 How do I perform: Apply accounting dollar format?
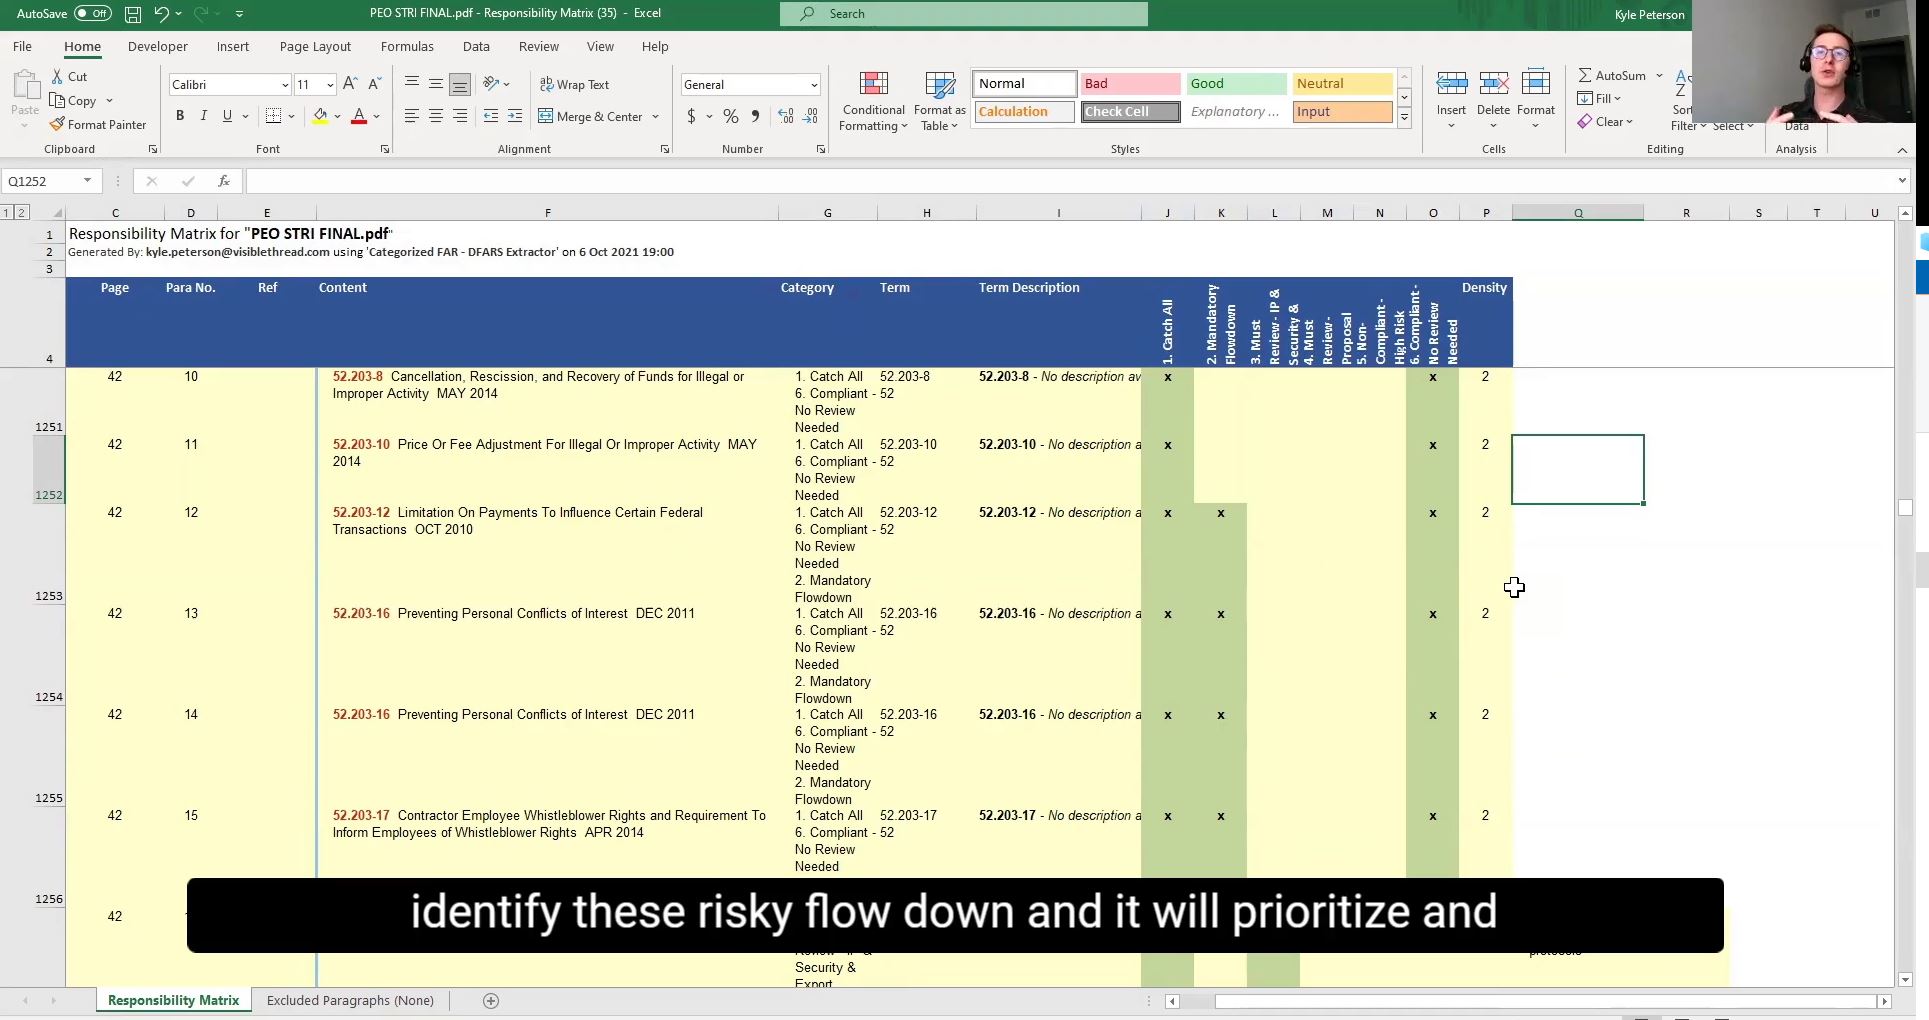point(691,116)
